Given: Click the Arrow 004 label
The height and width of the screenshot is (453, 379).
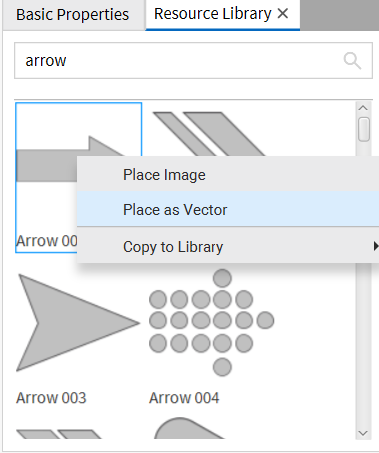Looking at the screenshot, I should 184,398.
